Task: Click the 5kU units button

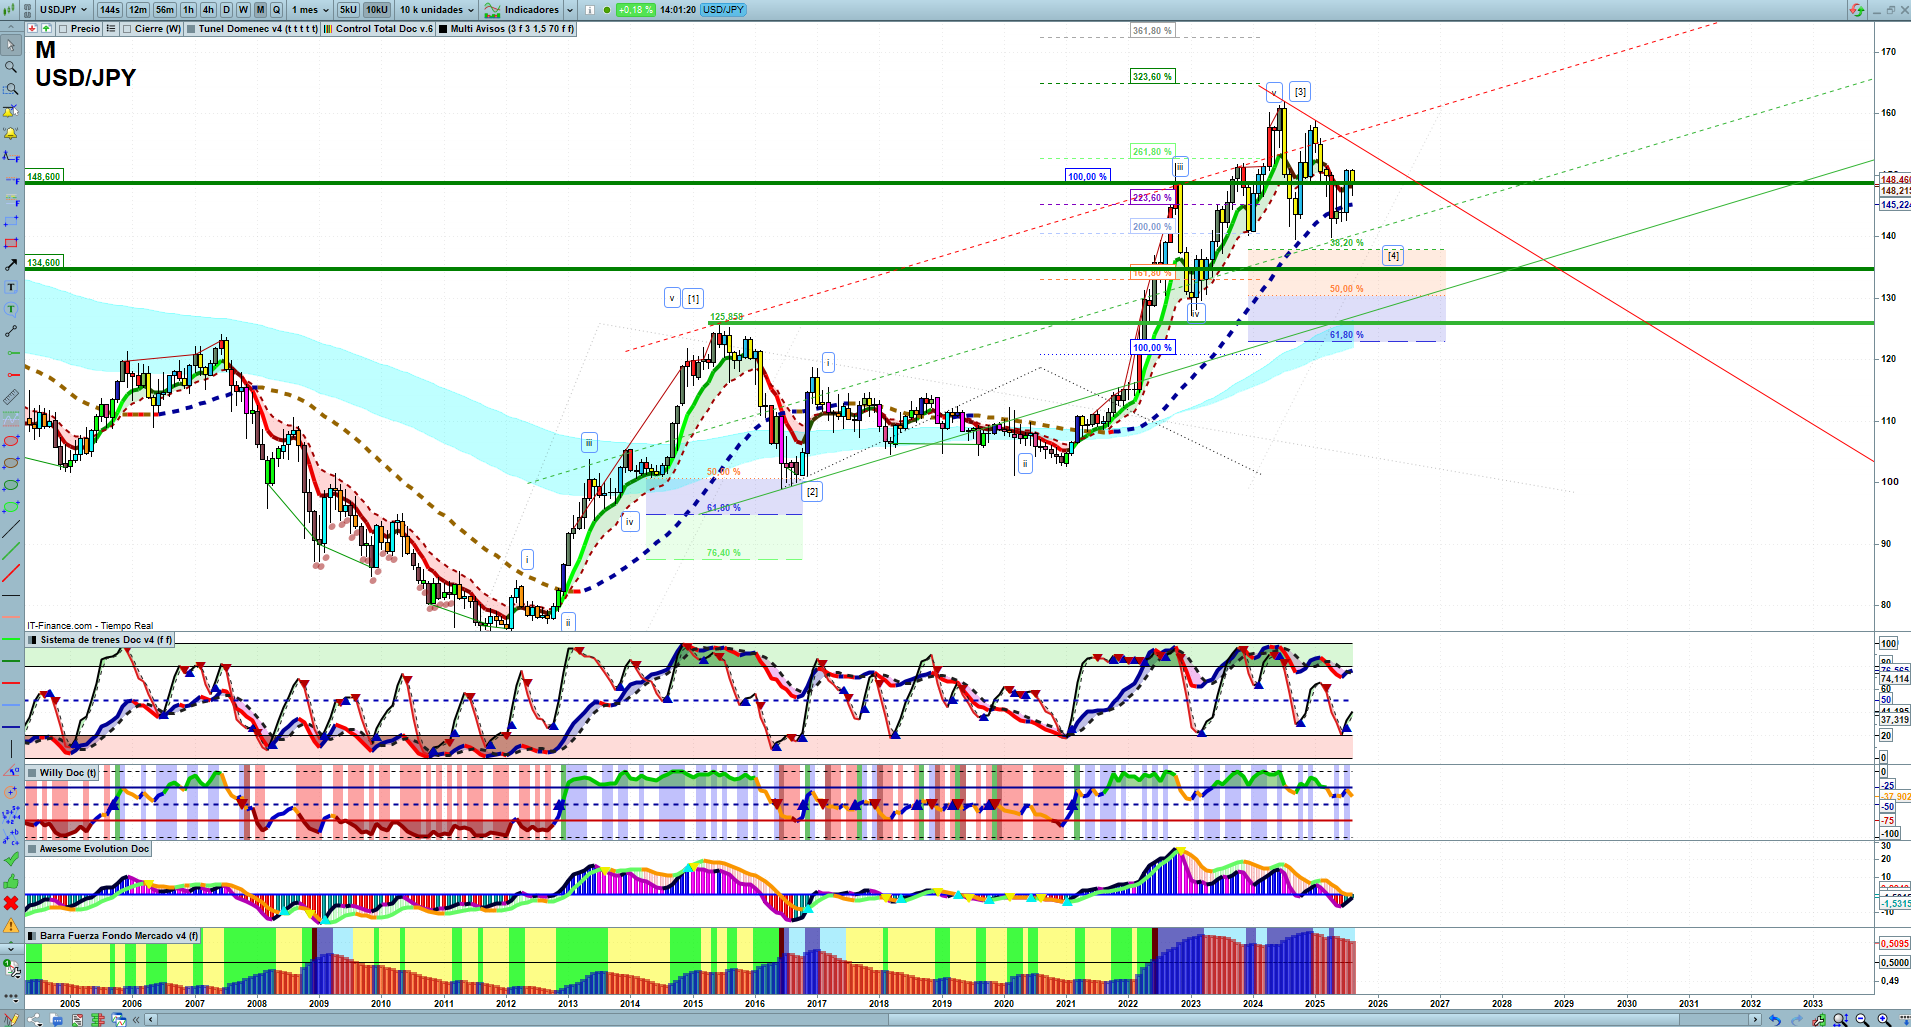Action: [x=348, y=10]
